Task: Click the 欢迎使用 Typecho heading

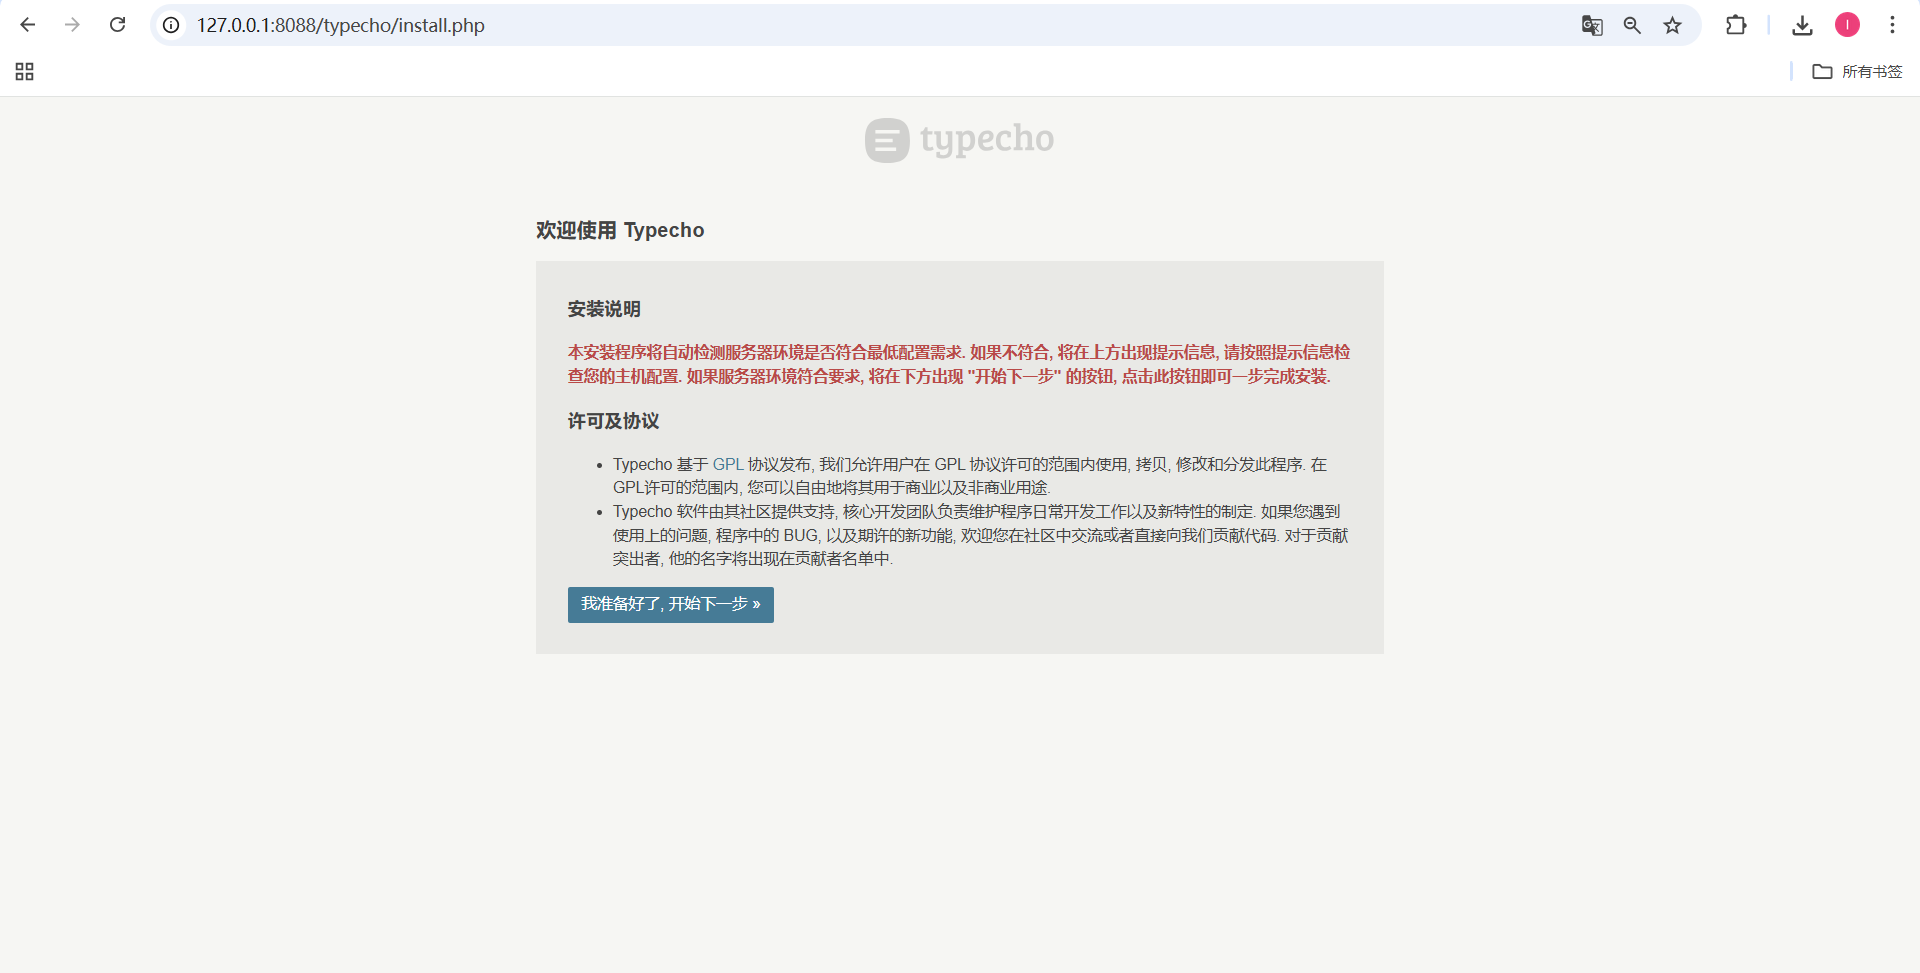Action: click(x=620, y=230)
